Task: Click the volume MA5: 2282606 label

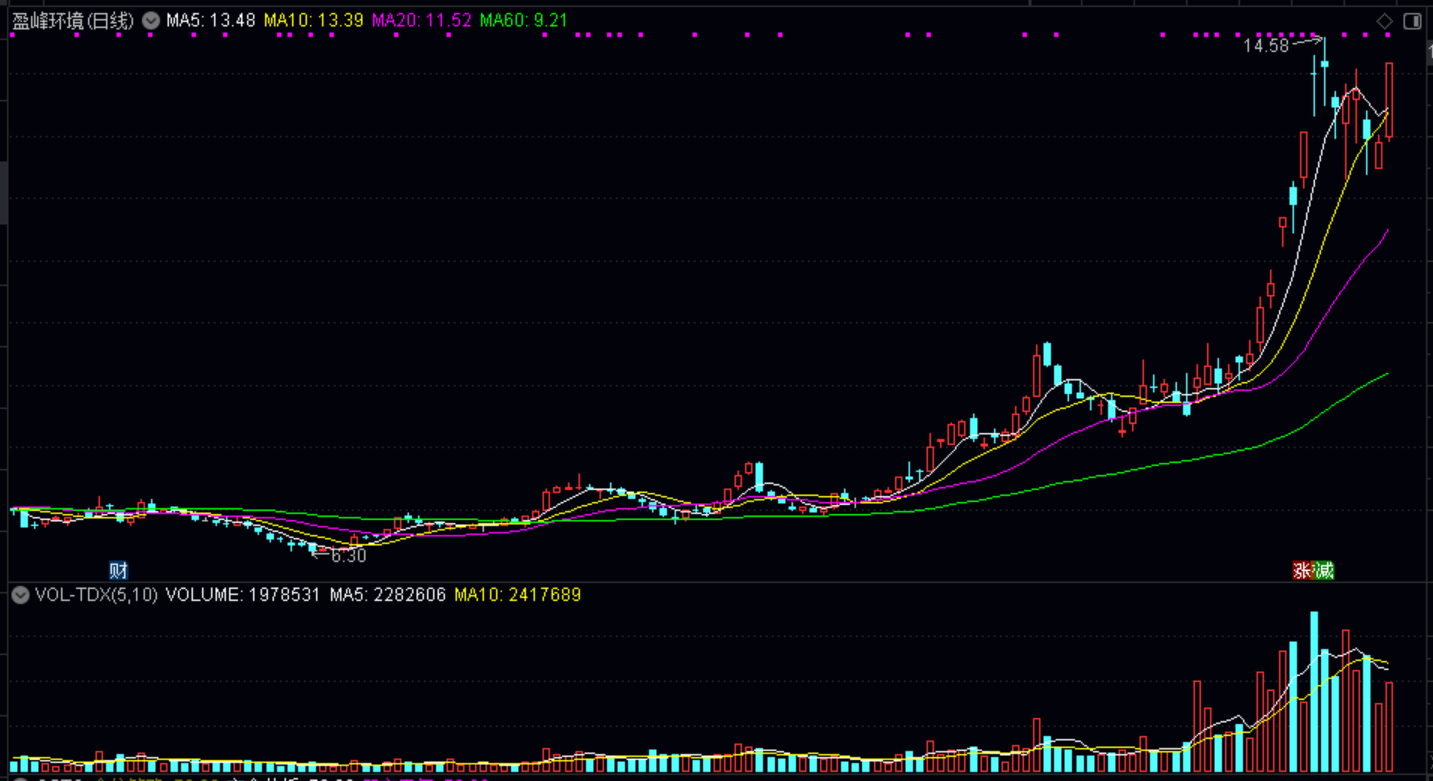Action: 388,595
